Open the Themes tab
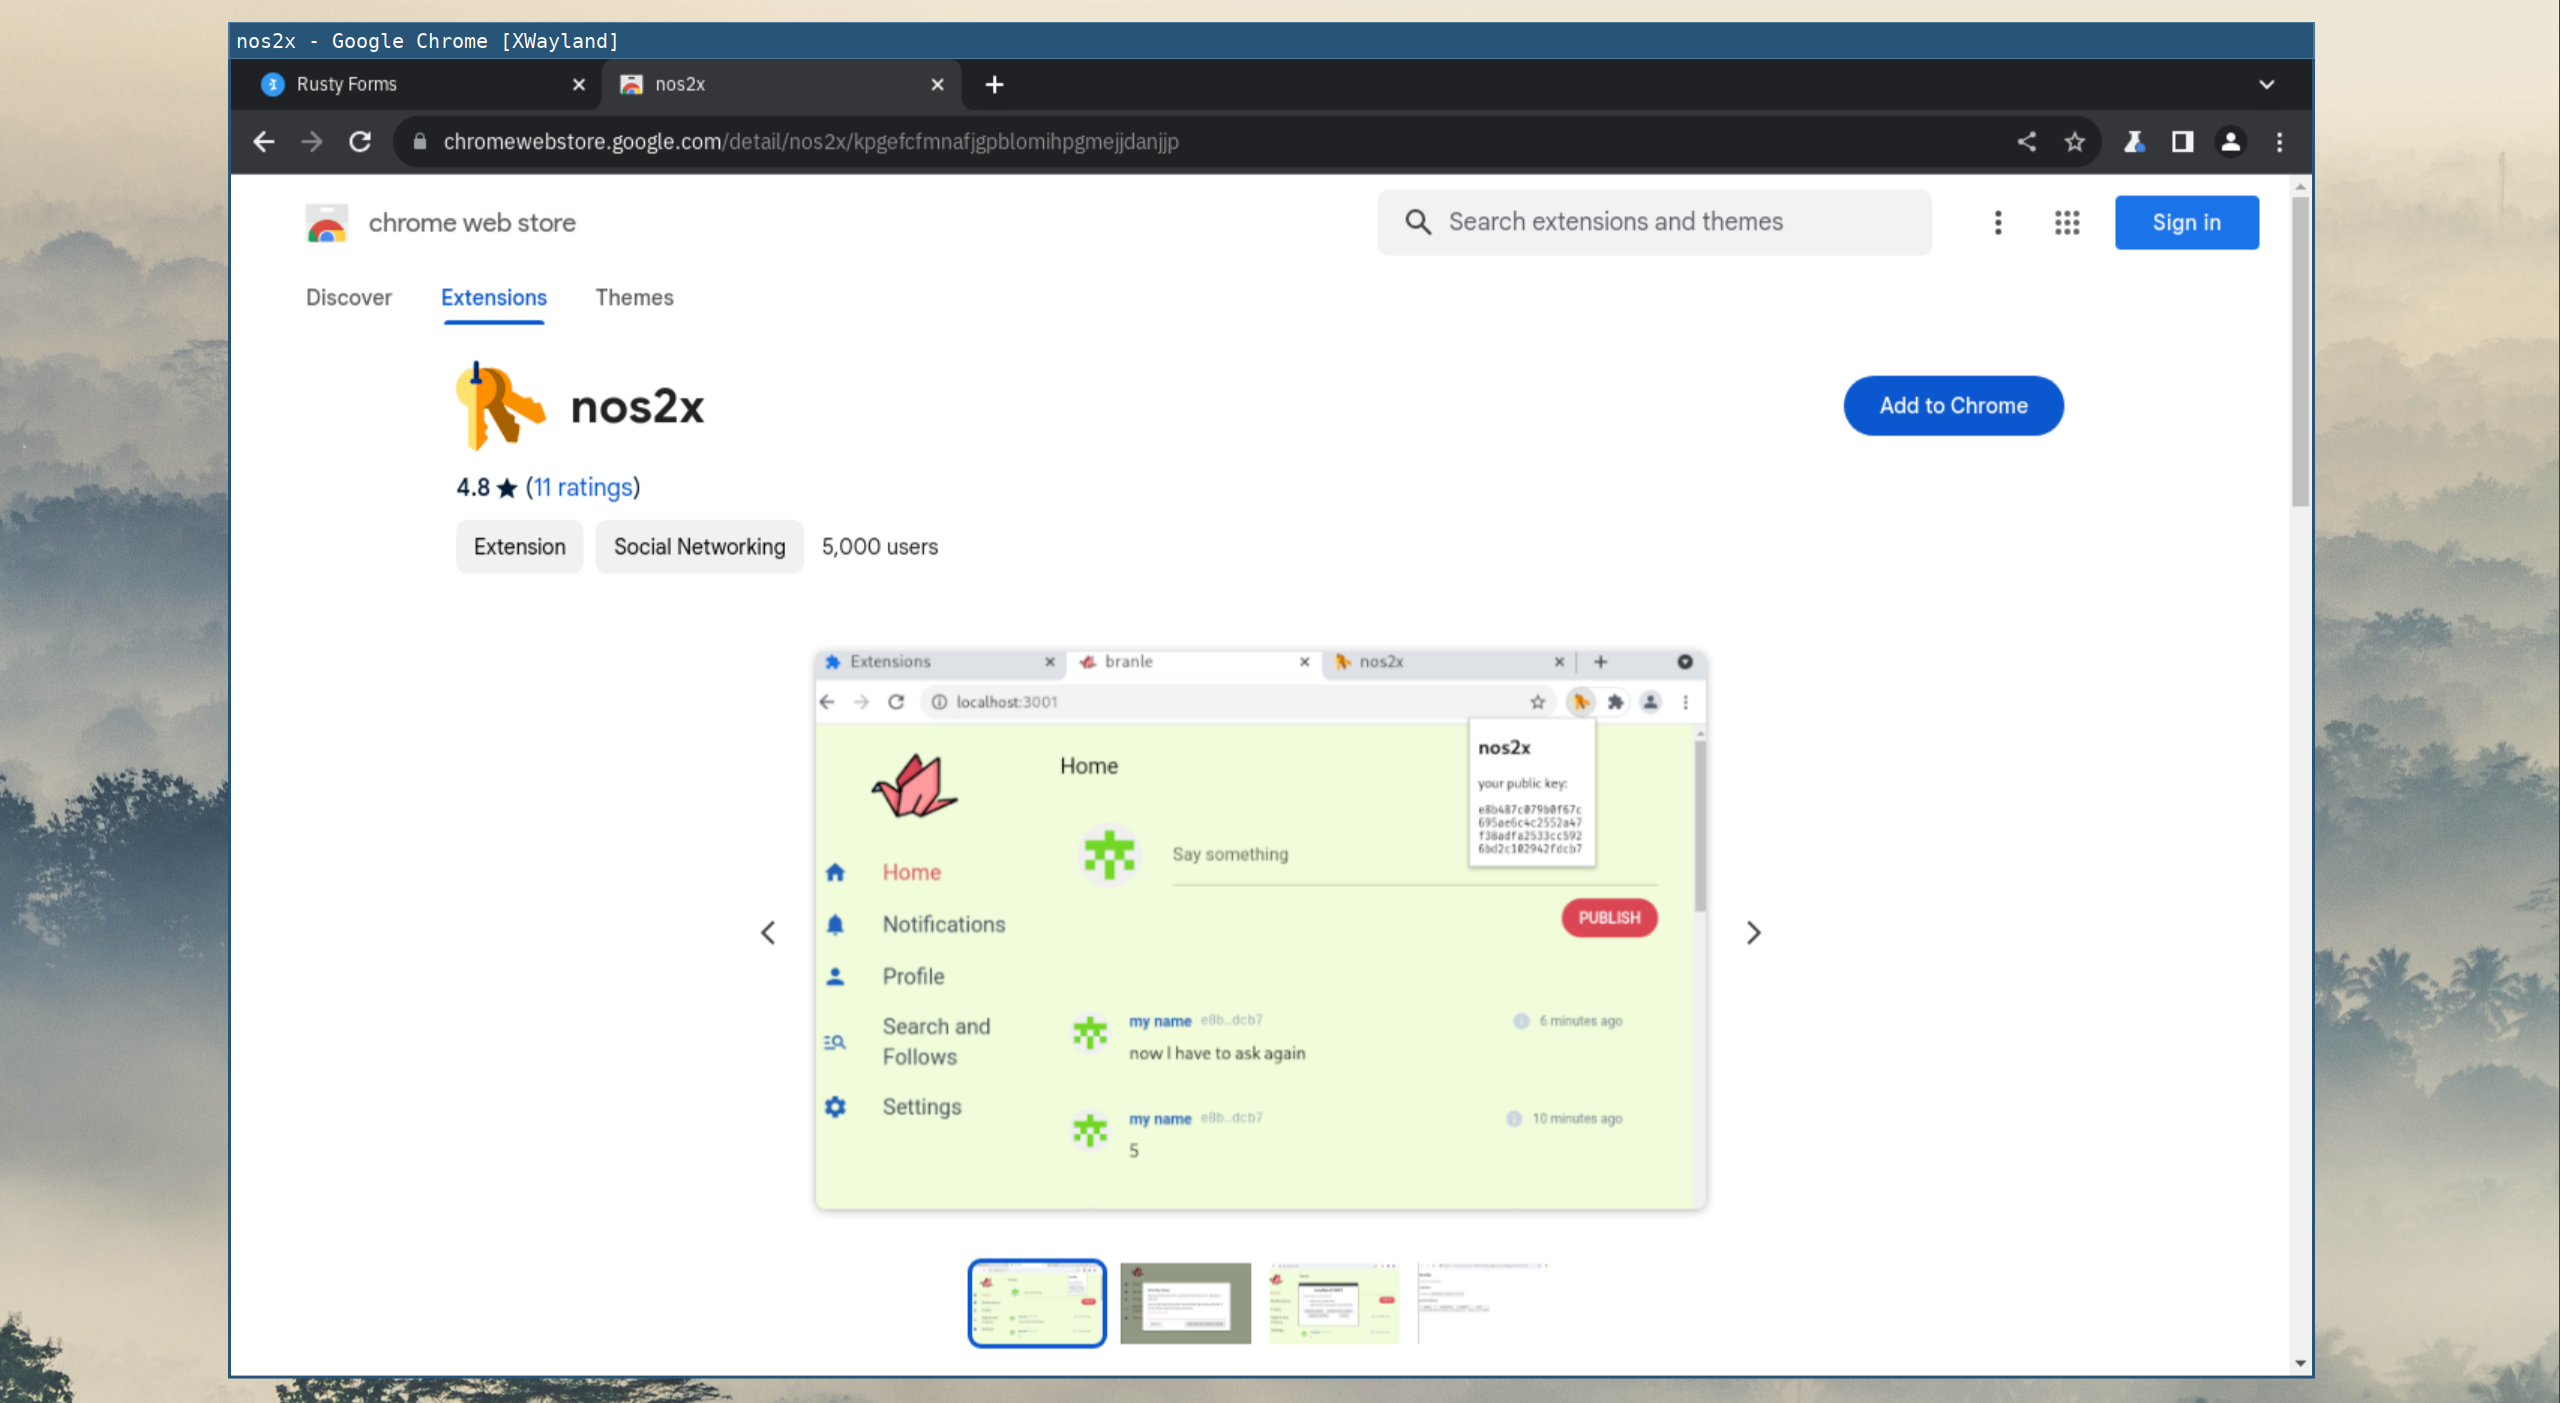 point(634,298)
